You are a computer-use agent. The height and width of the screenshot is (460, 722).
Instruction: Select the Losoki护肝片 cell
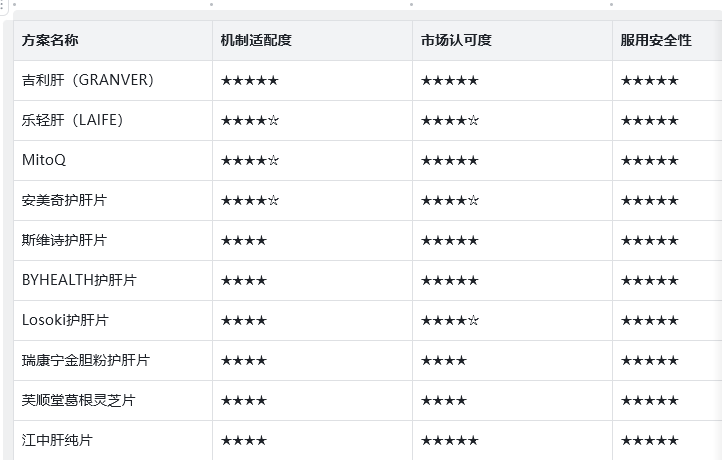[x=65, y=320]
